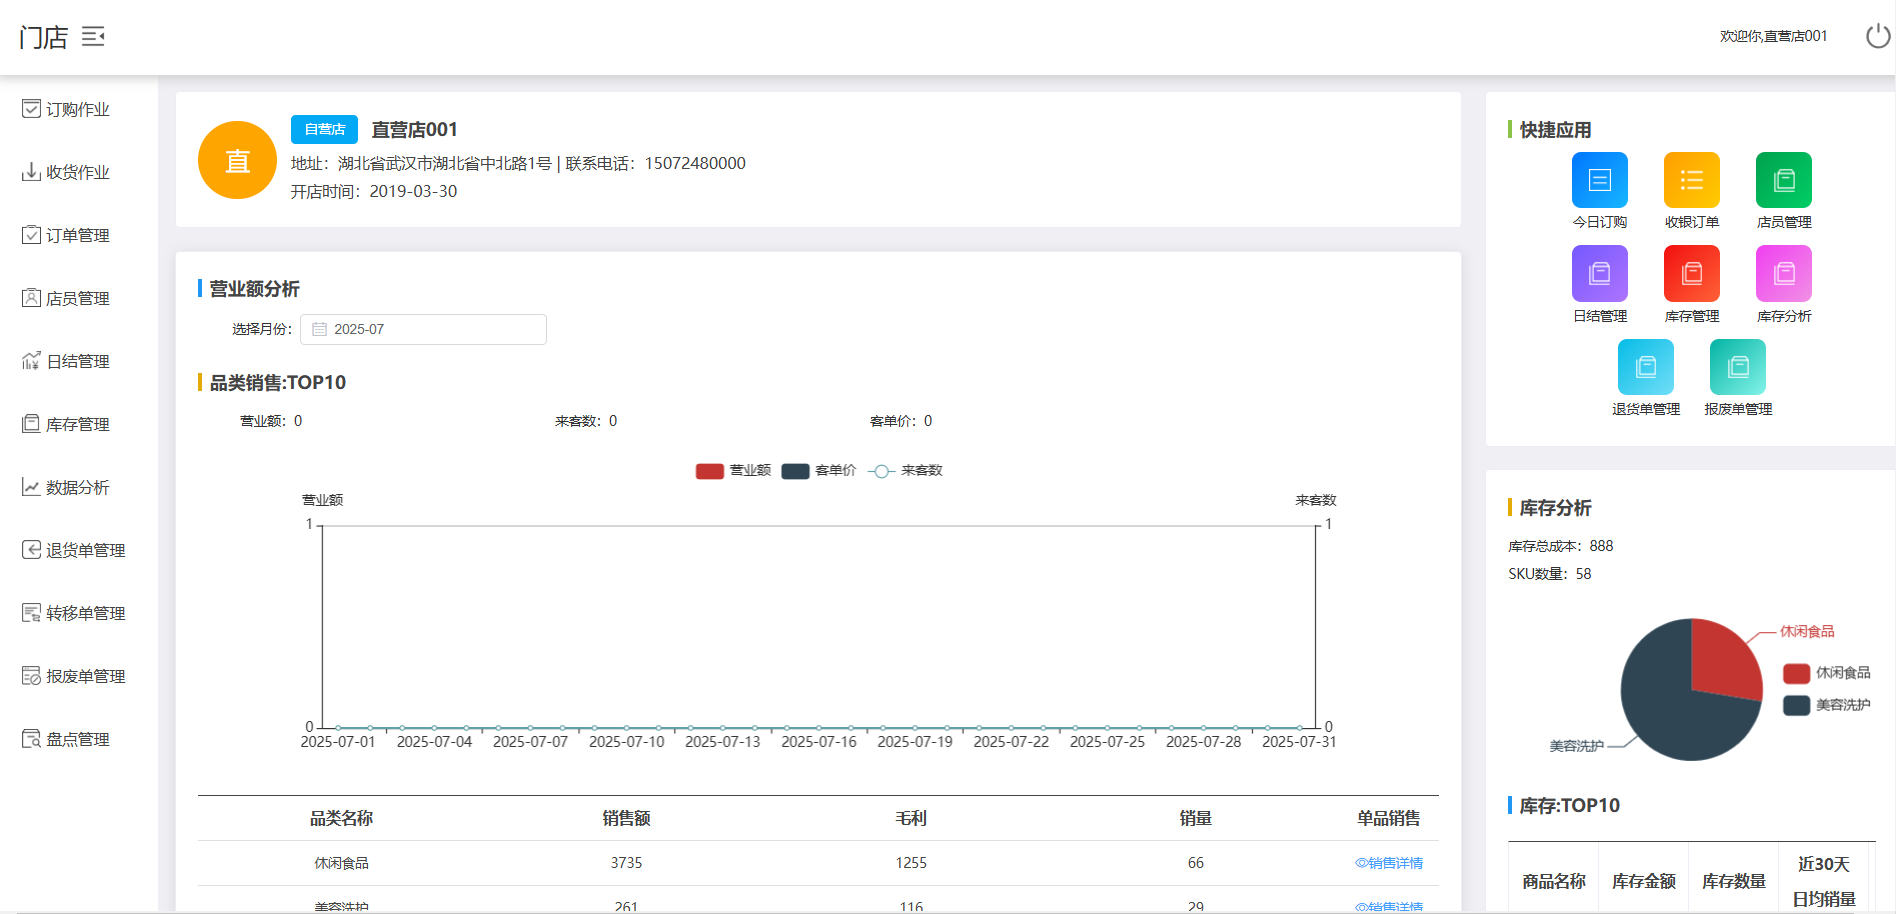Open the 退货单管理 quick app icon

(x=1645, y=367)
